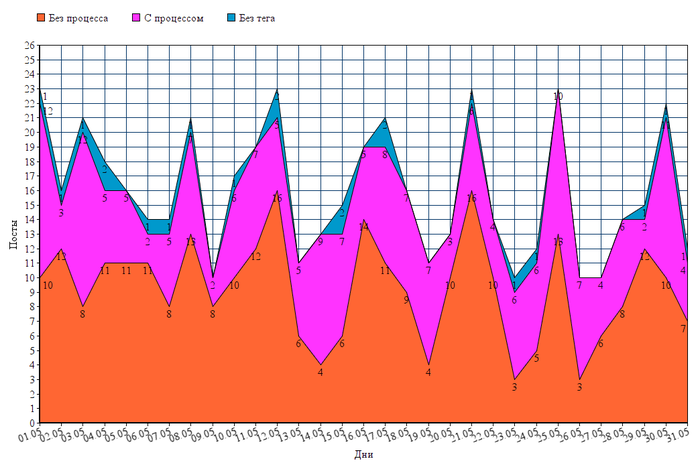Click the 26 value on y-axis
This screenshot has width=700, height=465.
click(x=29, y=45)
